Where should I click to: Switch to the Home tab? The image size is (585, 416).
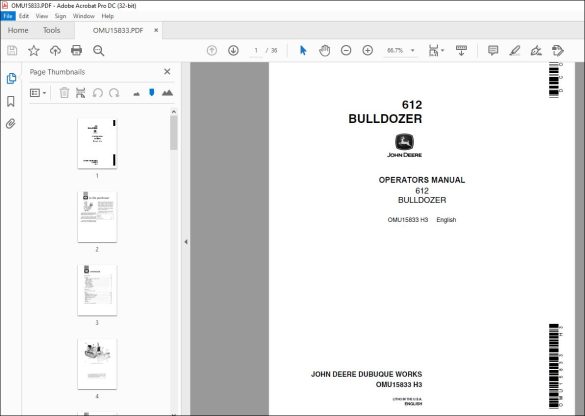click(18, 30)
